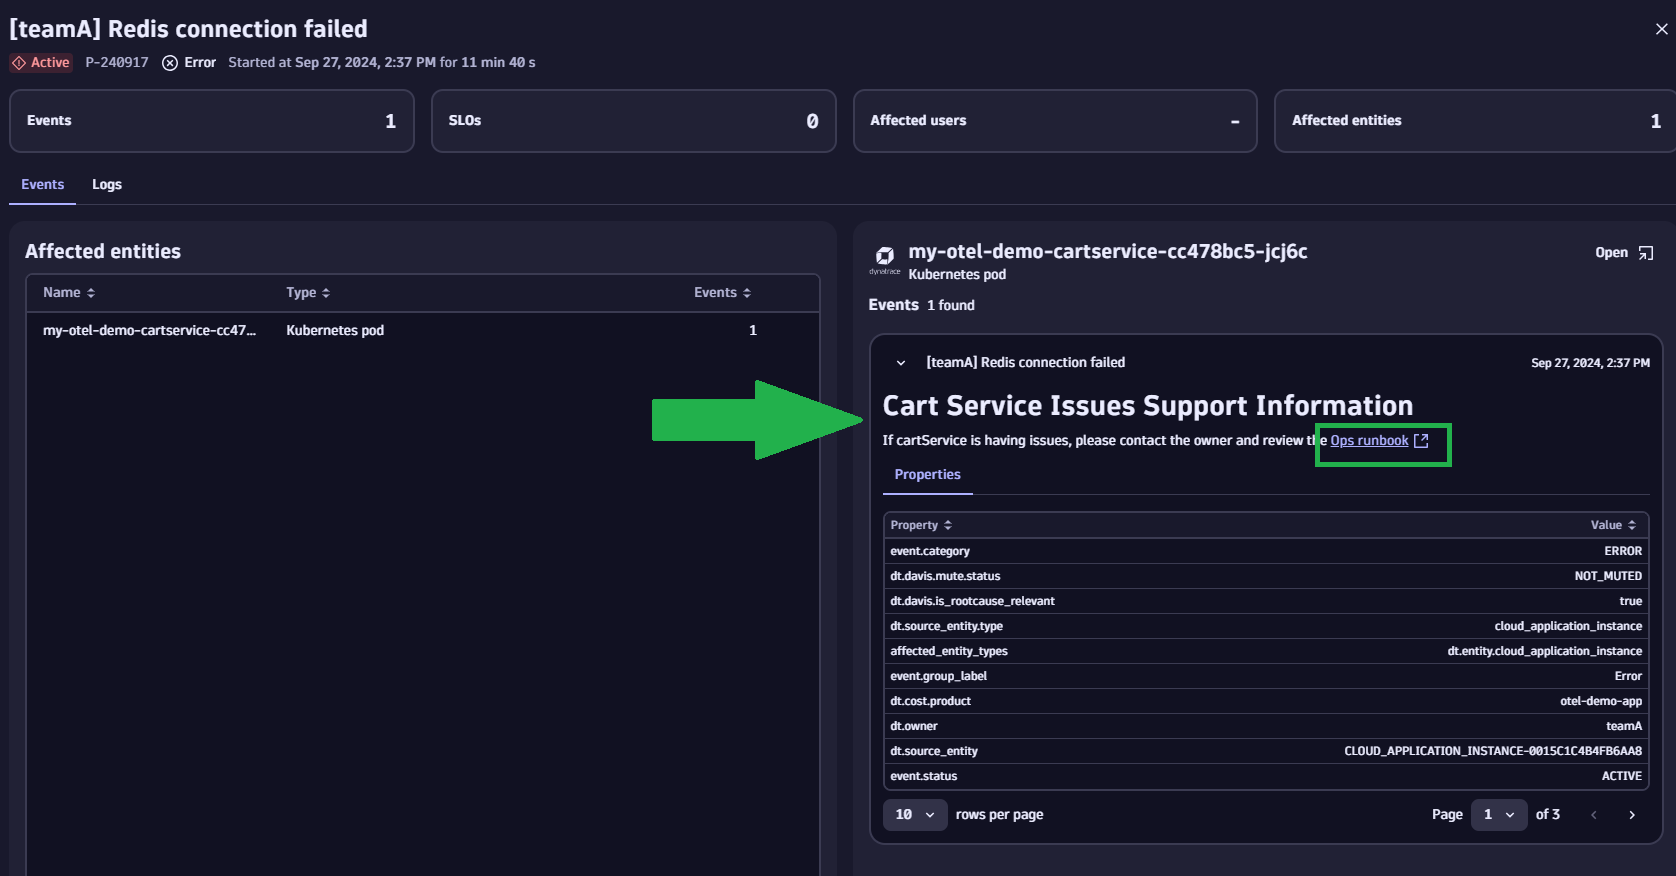This screenshot has height=876, width=1676.
Task: Click the otel-demo-app value
Action: click(1601, 701)
